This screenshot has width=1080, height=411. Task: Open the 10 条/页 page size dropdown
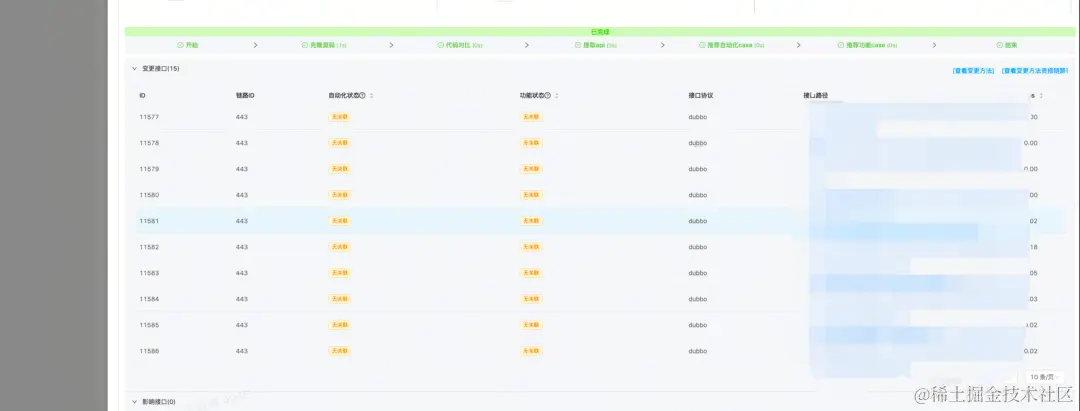point(1043,377)
